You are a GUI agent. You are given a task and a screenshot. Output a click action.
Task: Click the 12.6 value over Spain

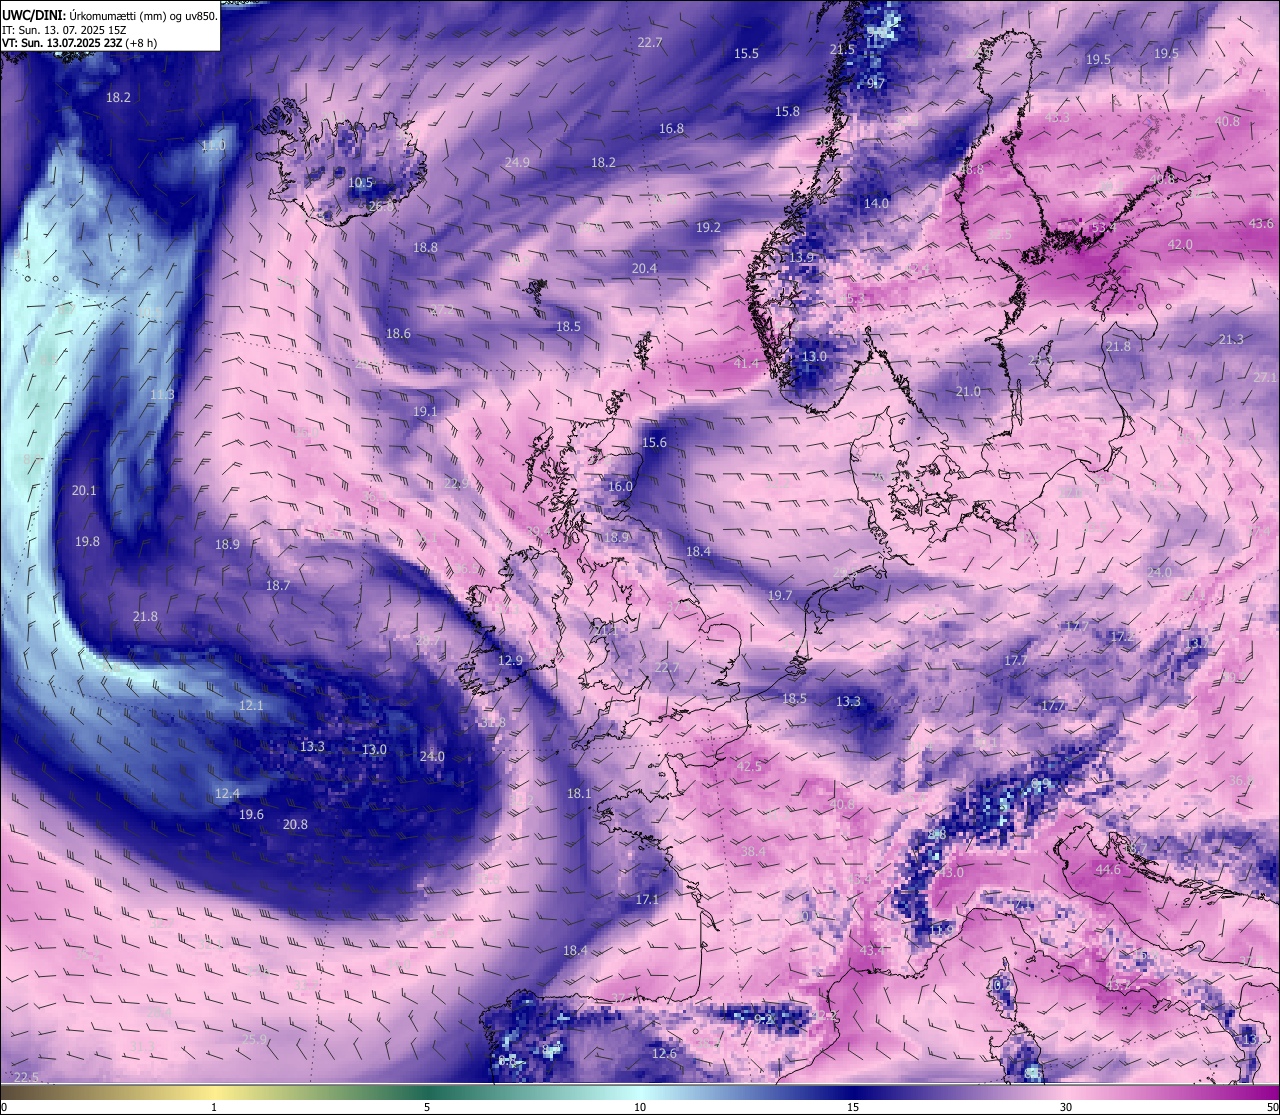point(664,1054)
